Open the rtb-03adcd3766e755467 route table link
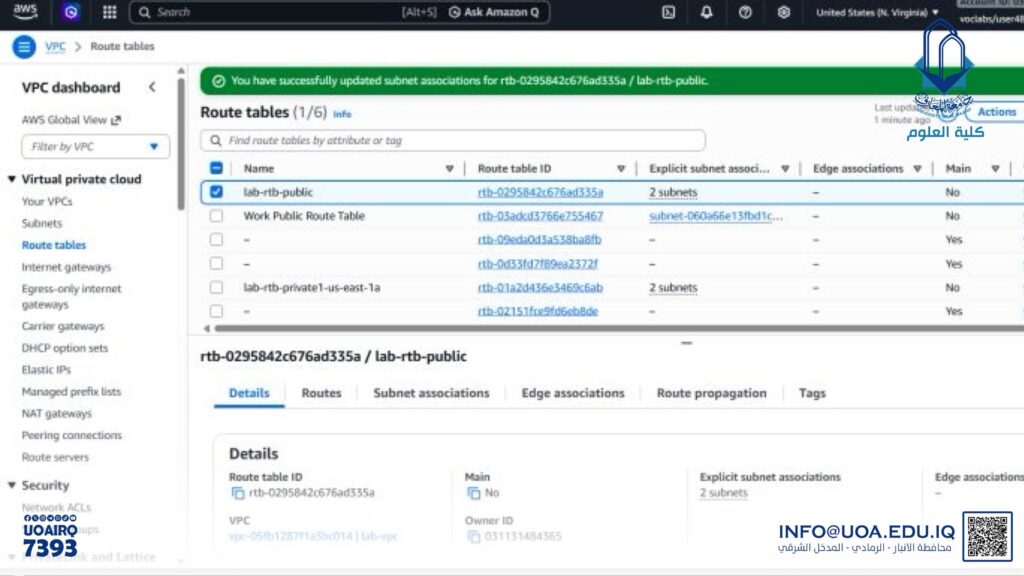Screen dimensions: 1024x576 [540, 216]
